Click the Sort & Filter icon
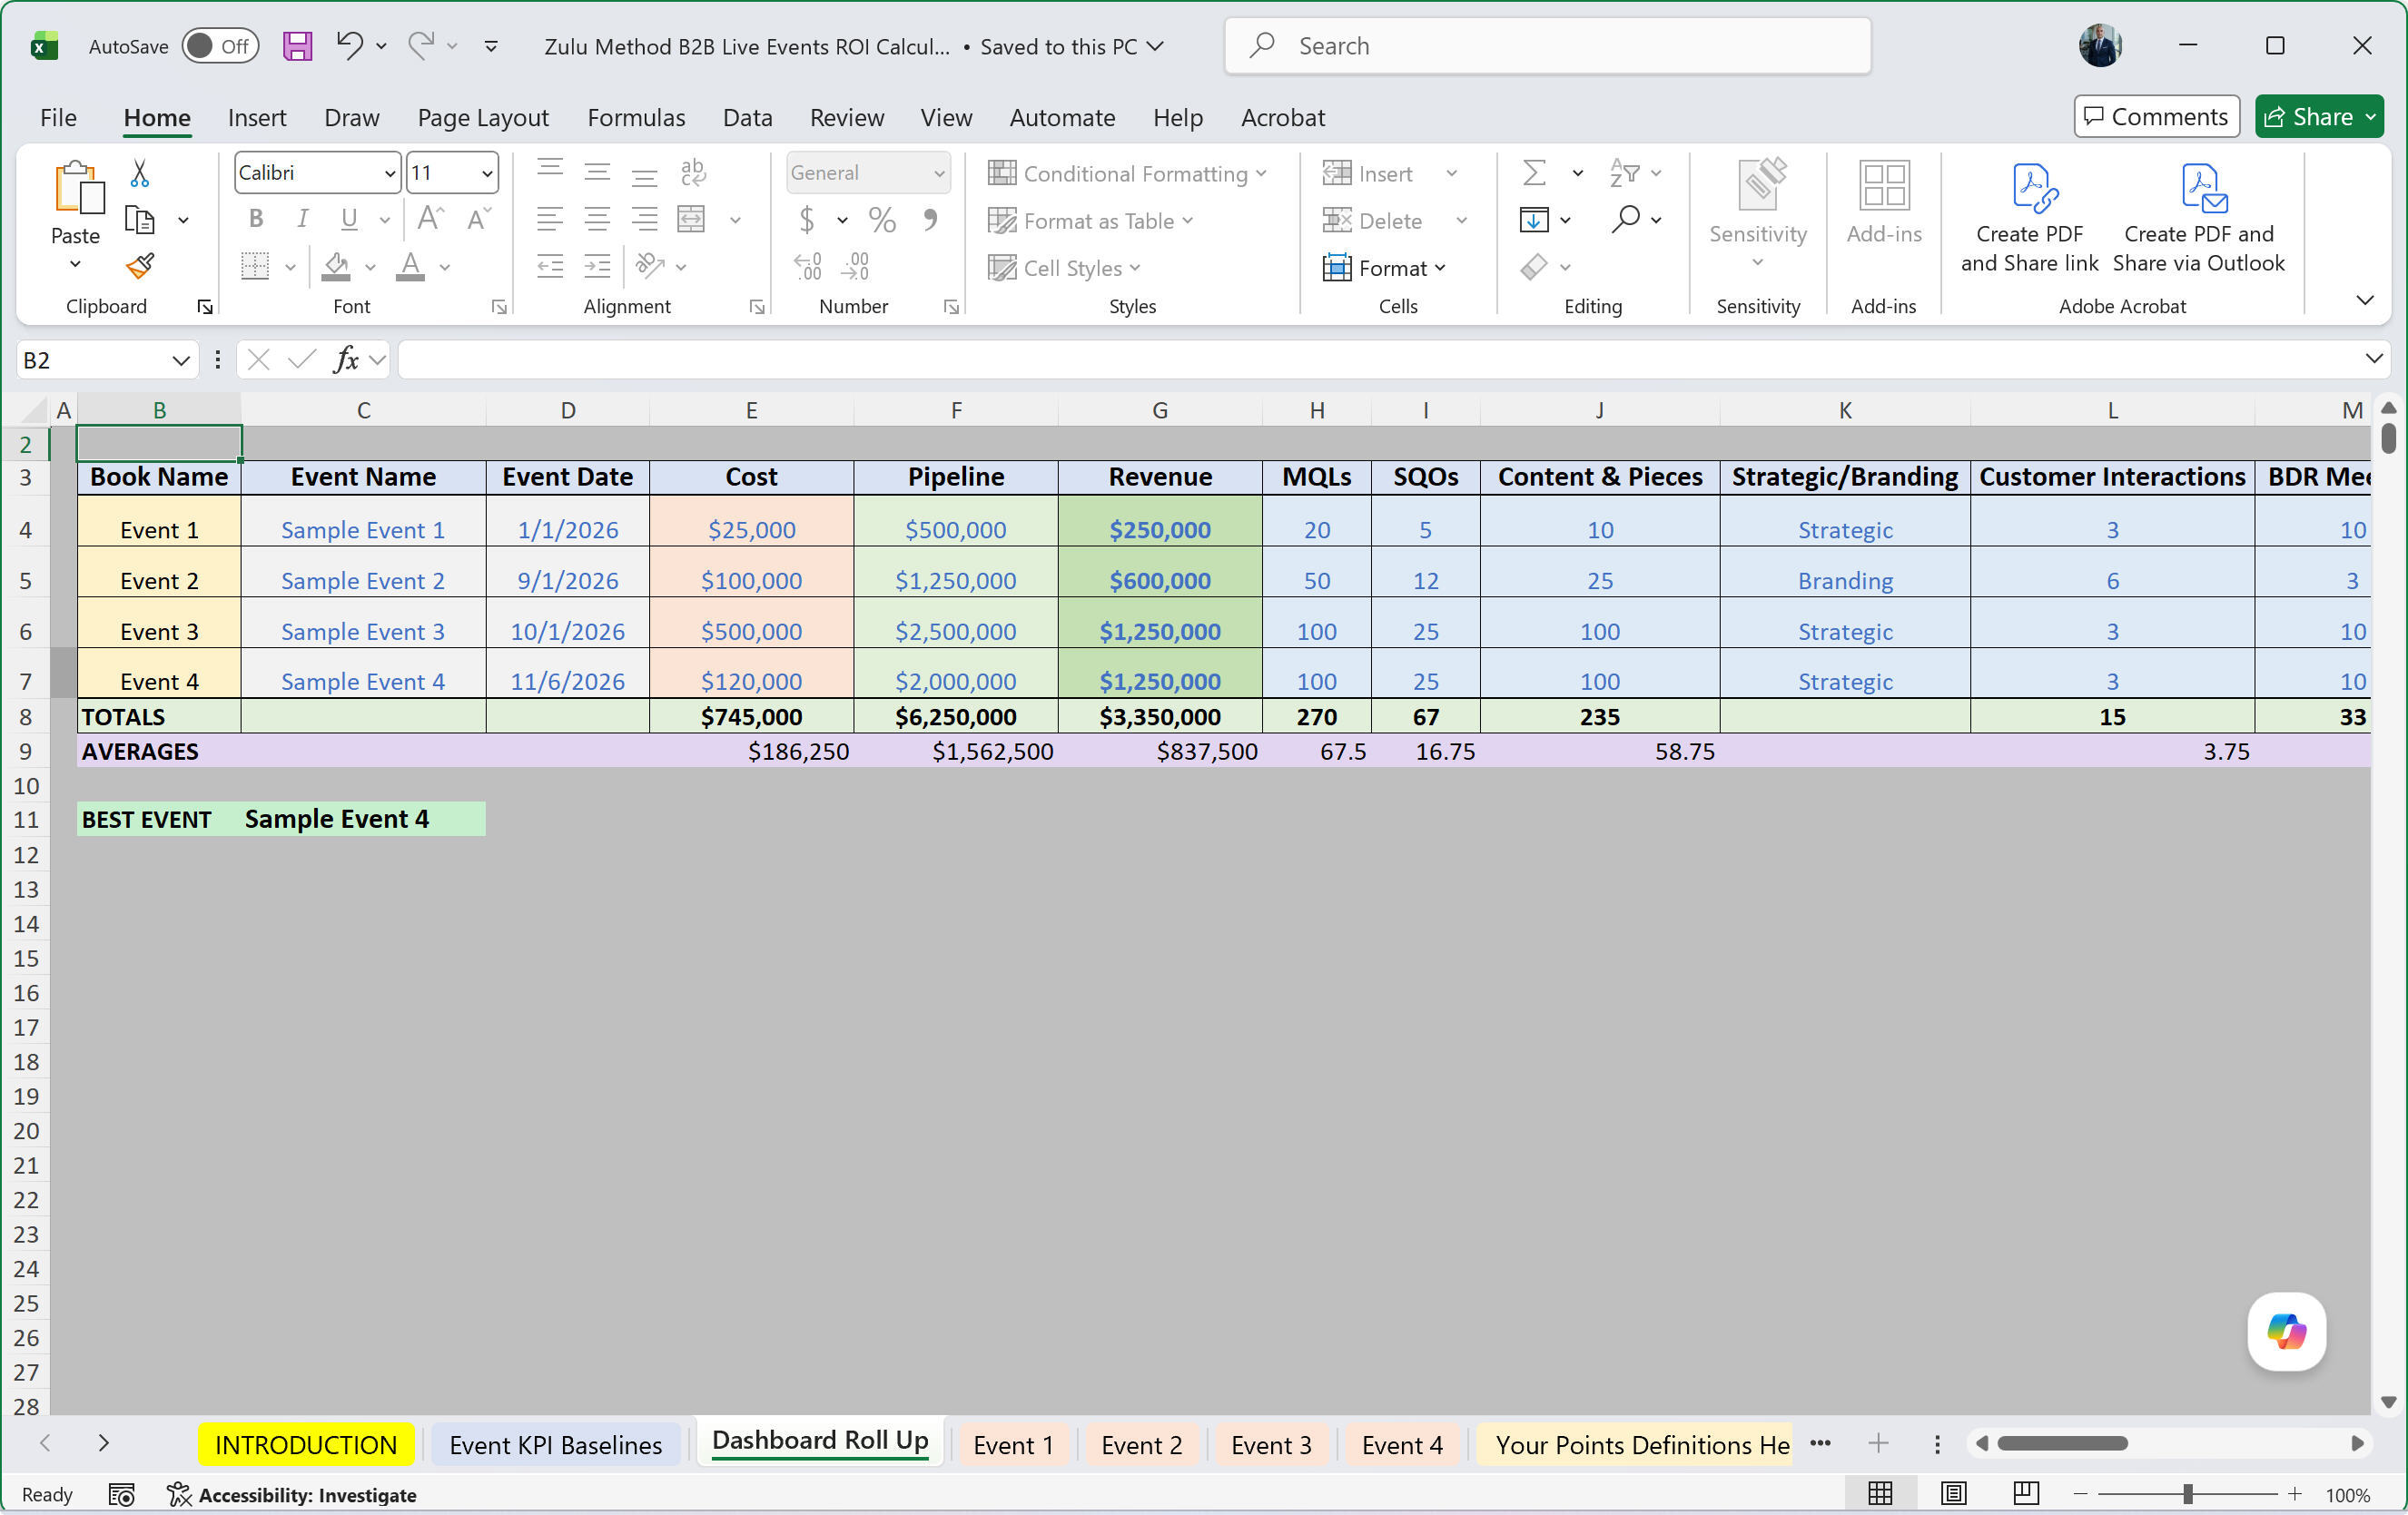This screenshot has width=2408, height=1515. click(1624, 173)
